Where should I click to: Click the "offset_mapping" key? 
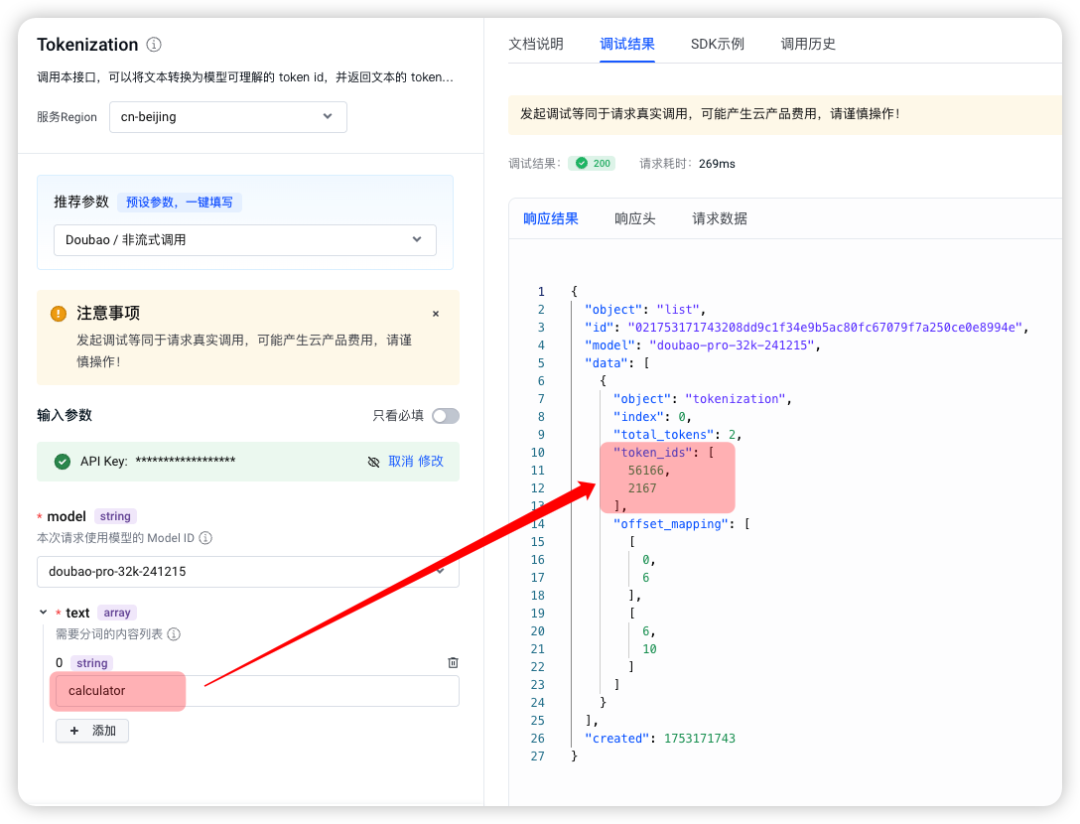pos(670,524)
